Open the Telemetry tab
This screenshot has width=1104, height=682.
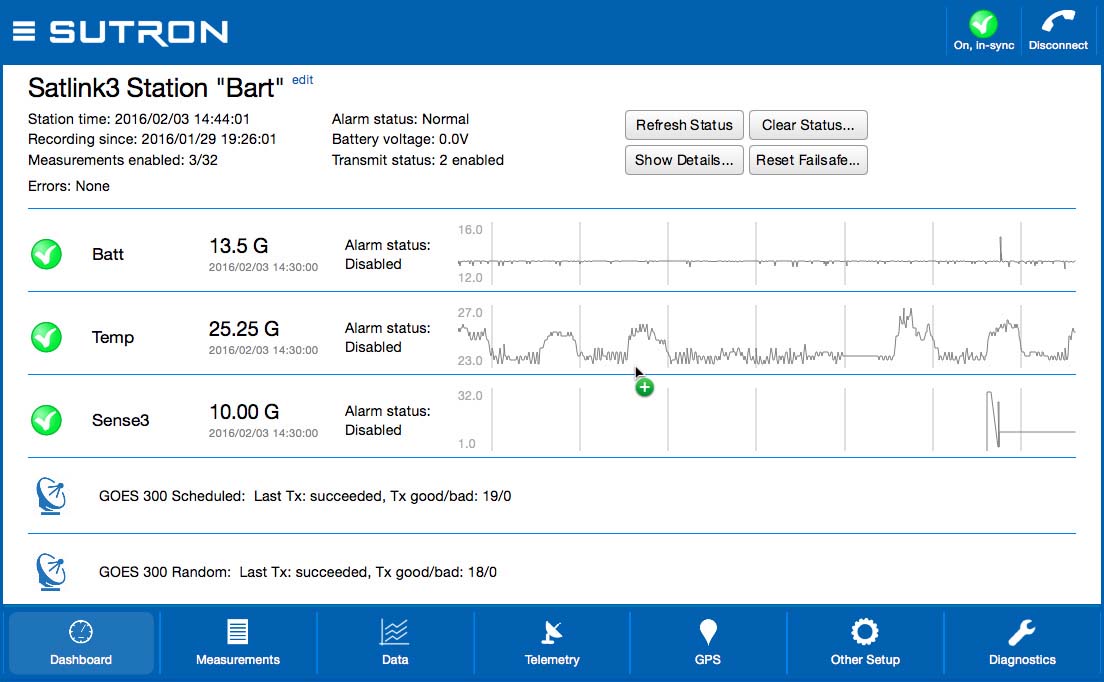[552, 643]
